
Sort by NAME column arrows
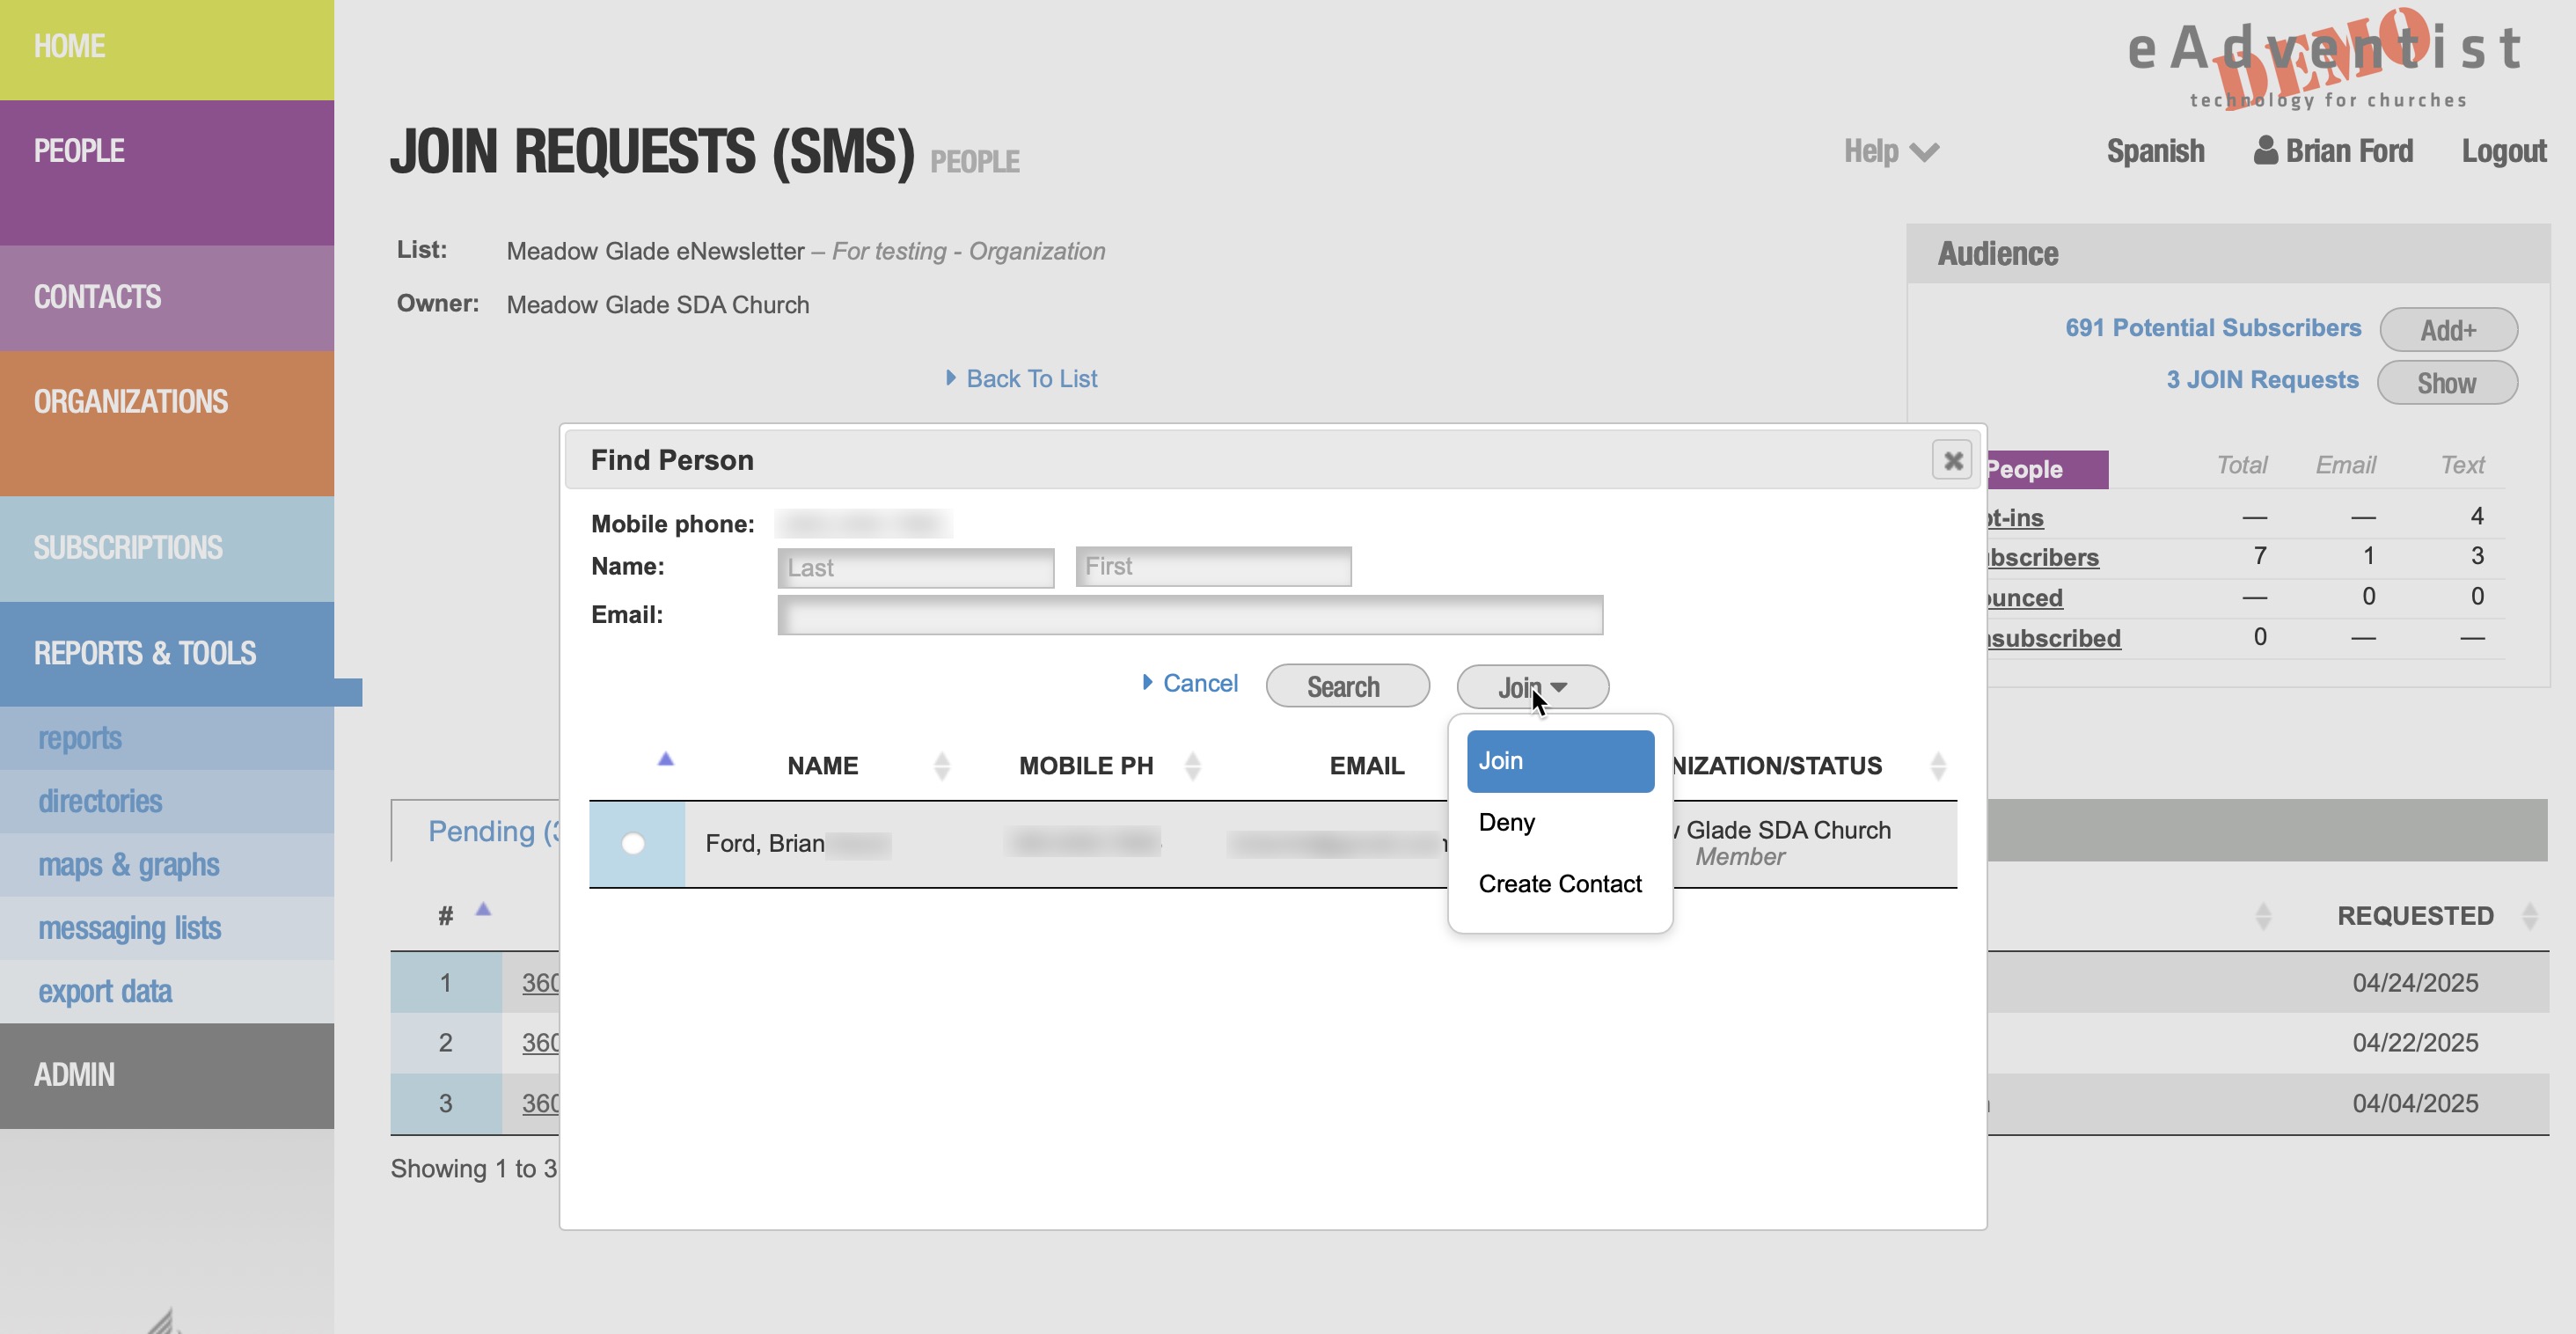click(941, 766)
